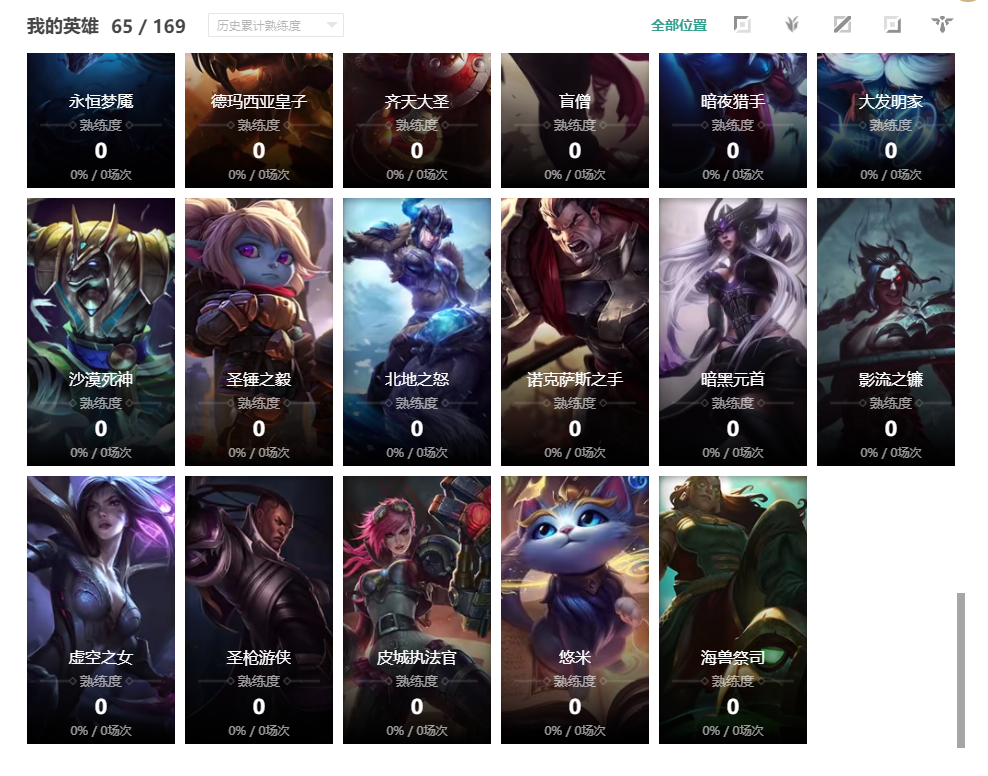Image resolution: width=988 pixels, height=776 pixels.
Task: Click the 虚空之女 hero portrait
Action: pyautogui.click(x=101, y=610)
